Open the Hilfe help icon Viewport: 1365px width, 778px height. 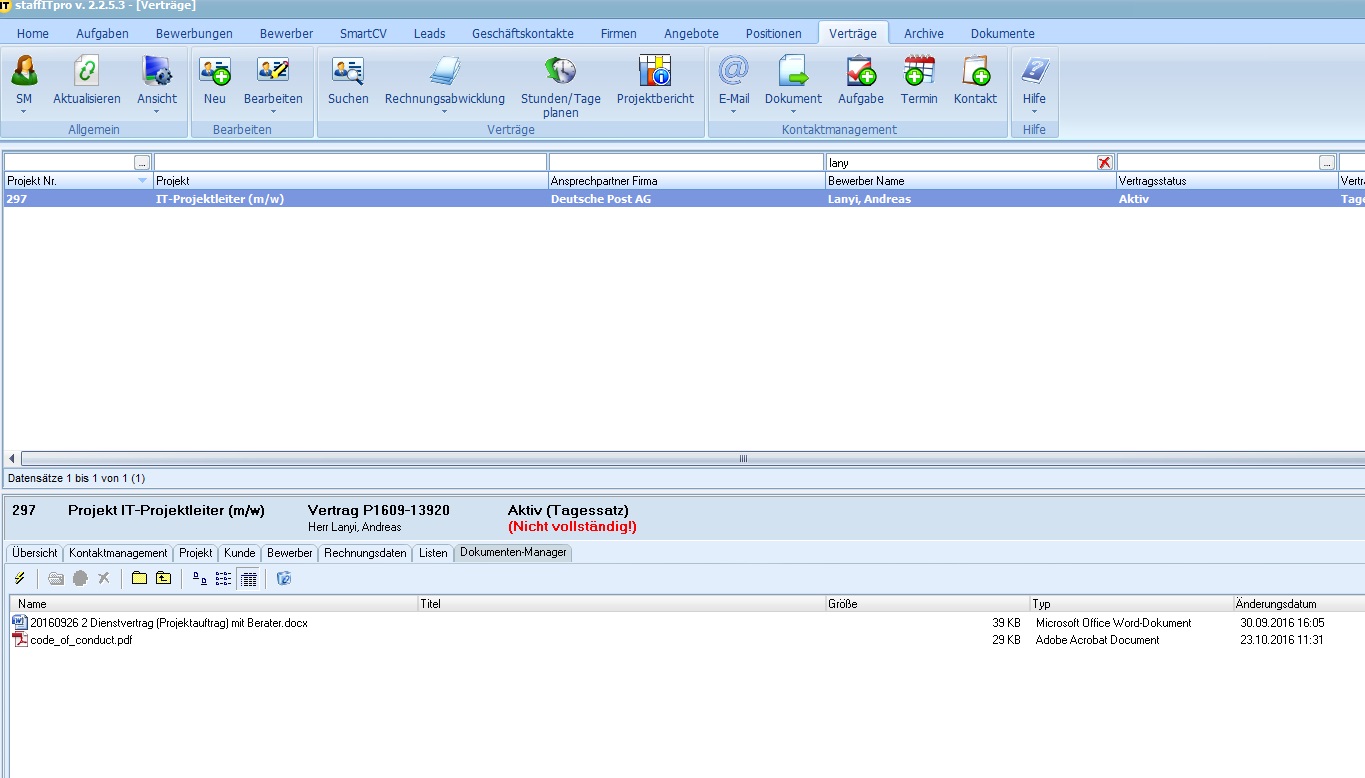tap(1034, 70)
